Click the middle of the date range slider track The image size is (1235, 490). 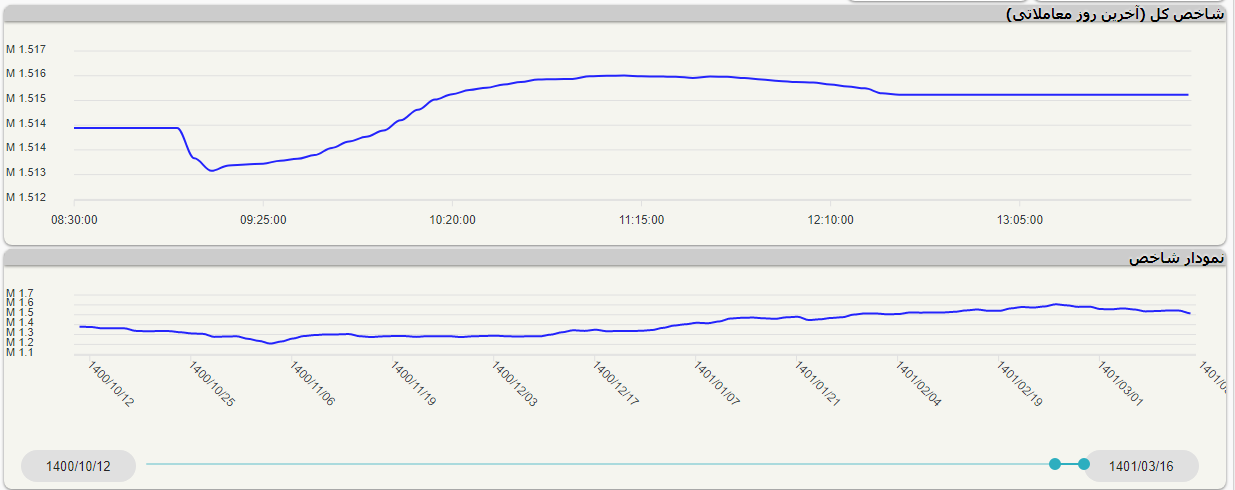pyautogui.click(x=600, y=464)
